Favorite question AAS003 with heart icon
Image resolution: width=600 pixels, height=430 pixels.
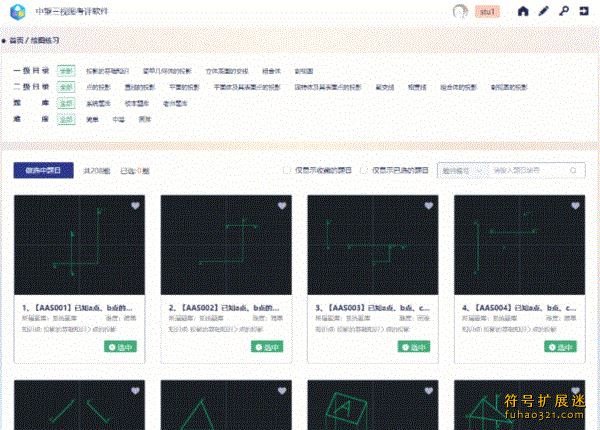pos(429,206)
